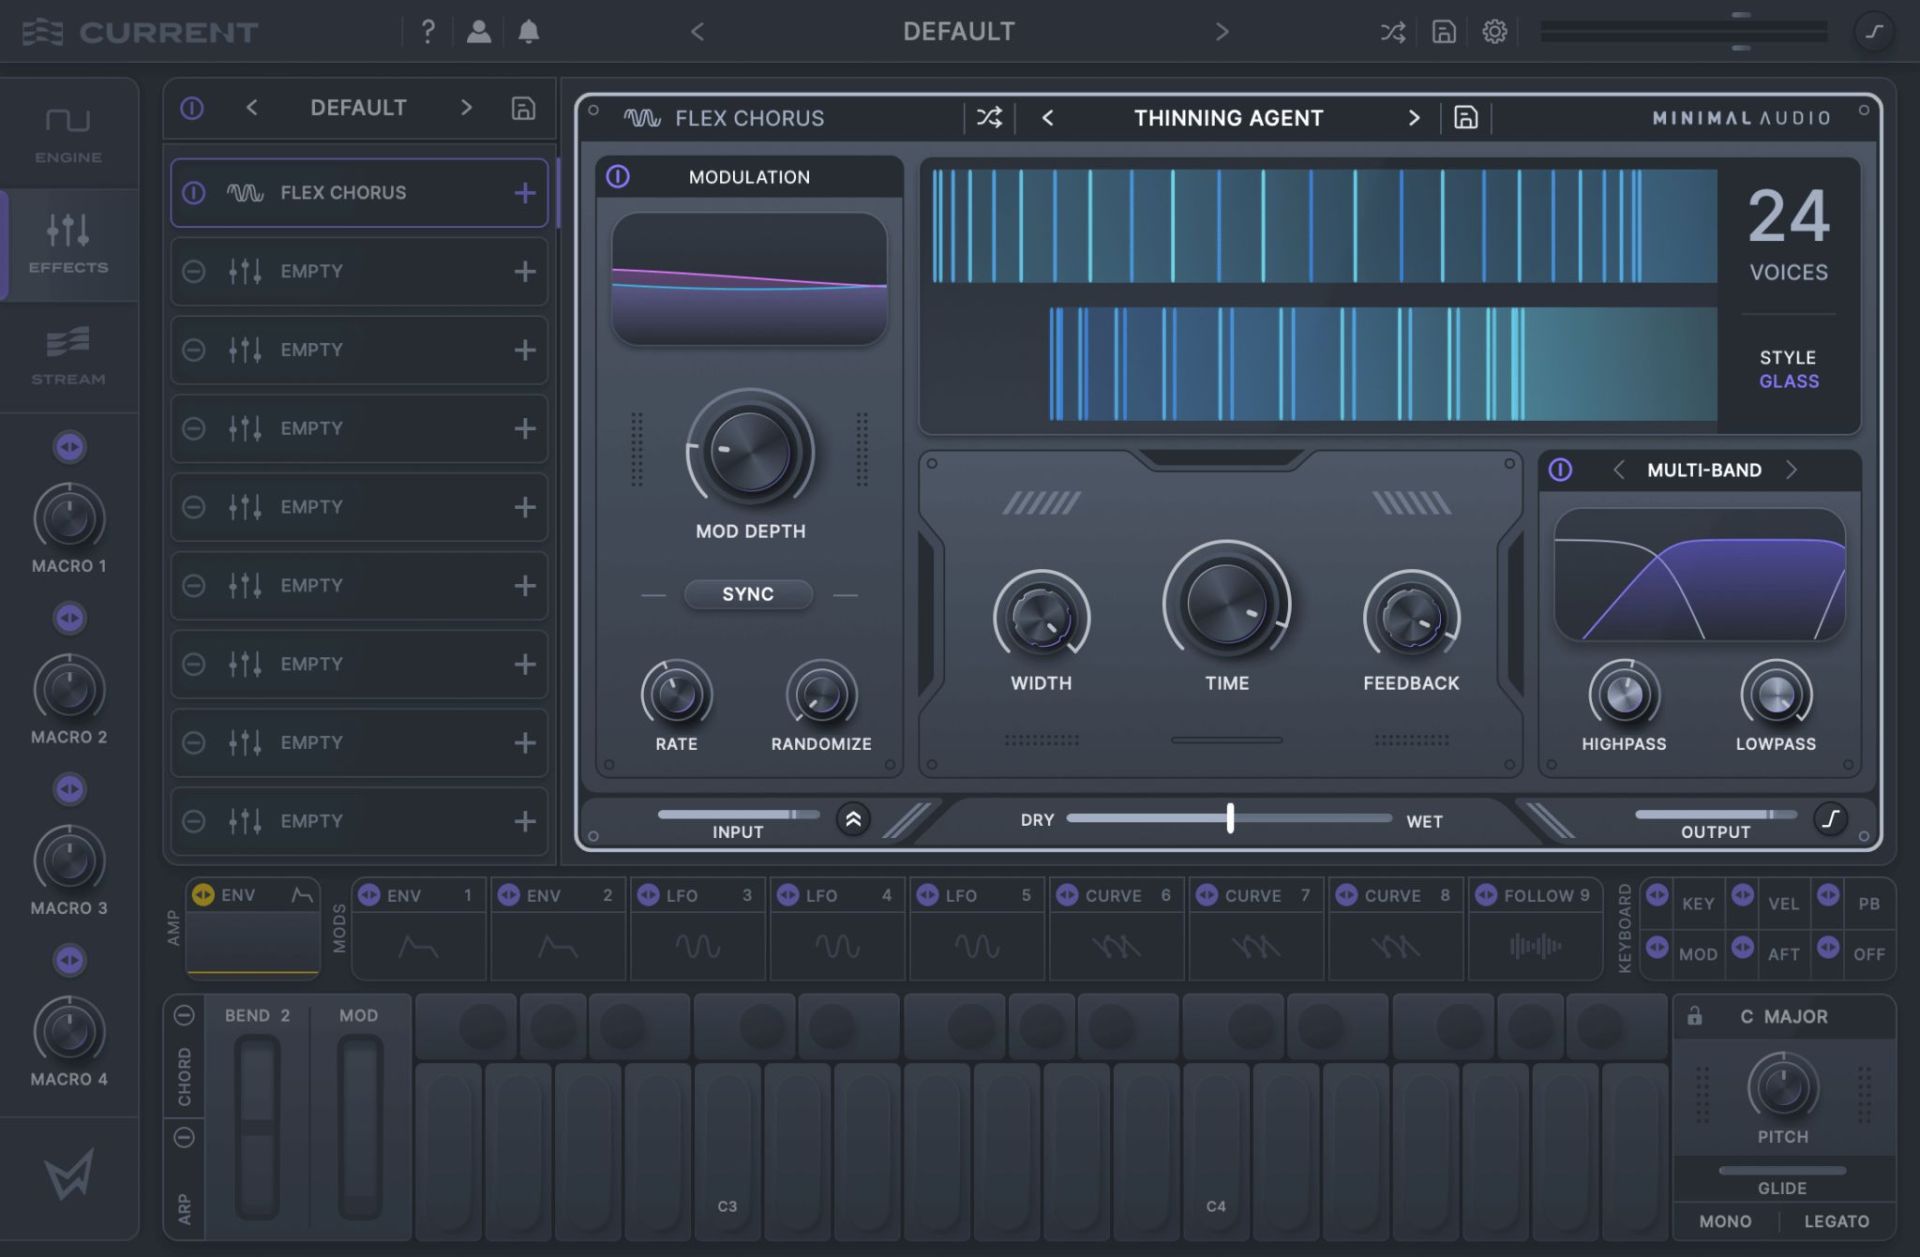Click the scale lock icon beside C MAJOR
The image size is (1920, 1257).
(1695, 1016)
